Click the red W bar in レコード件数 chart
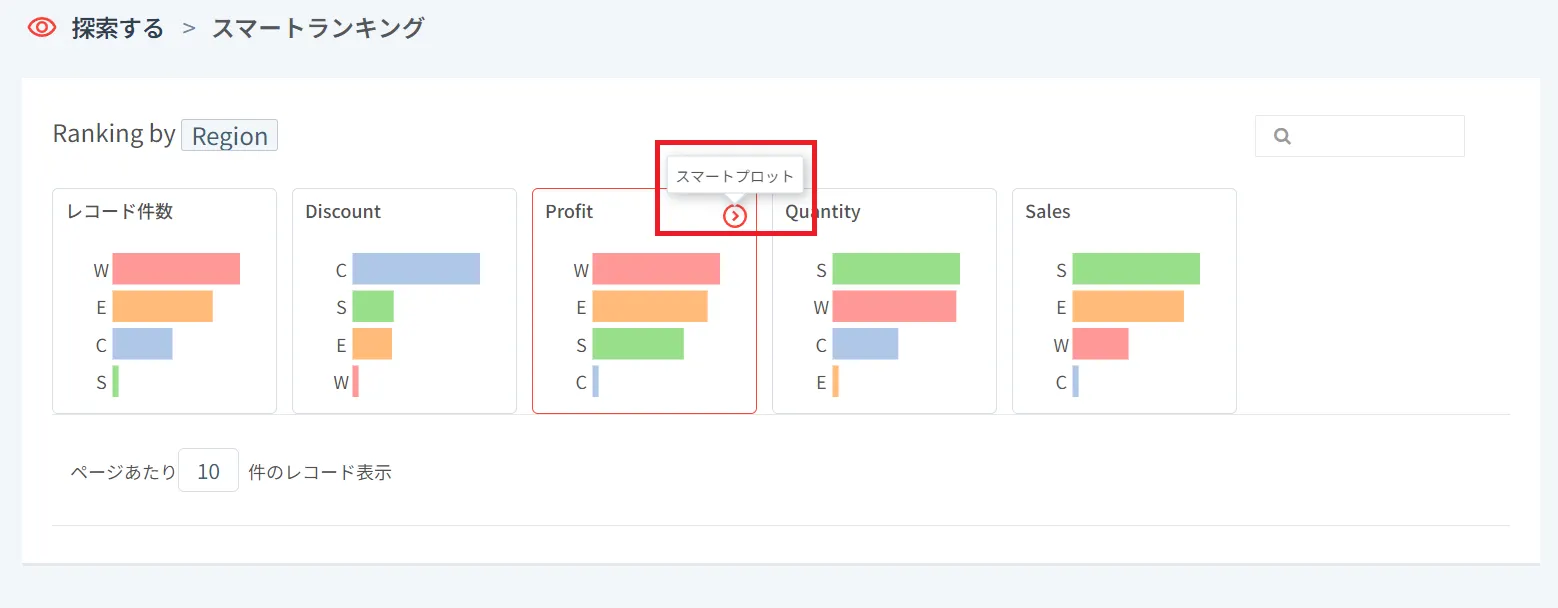The width and height of the screenshot is (1558, 608). pos(176,269)
